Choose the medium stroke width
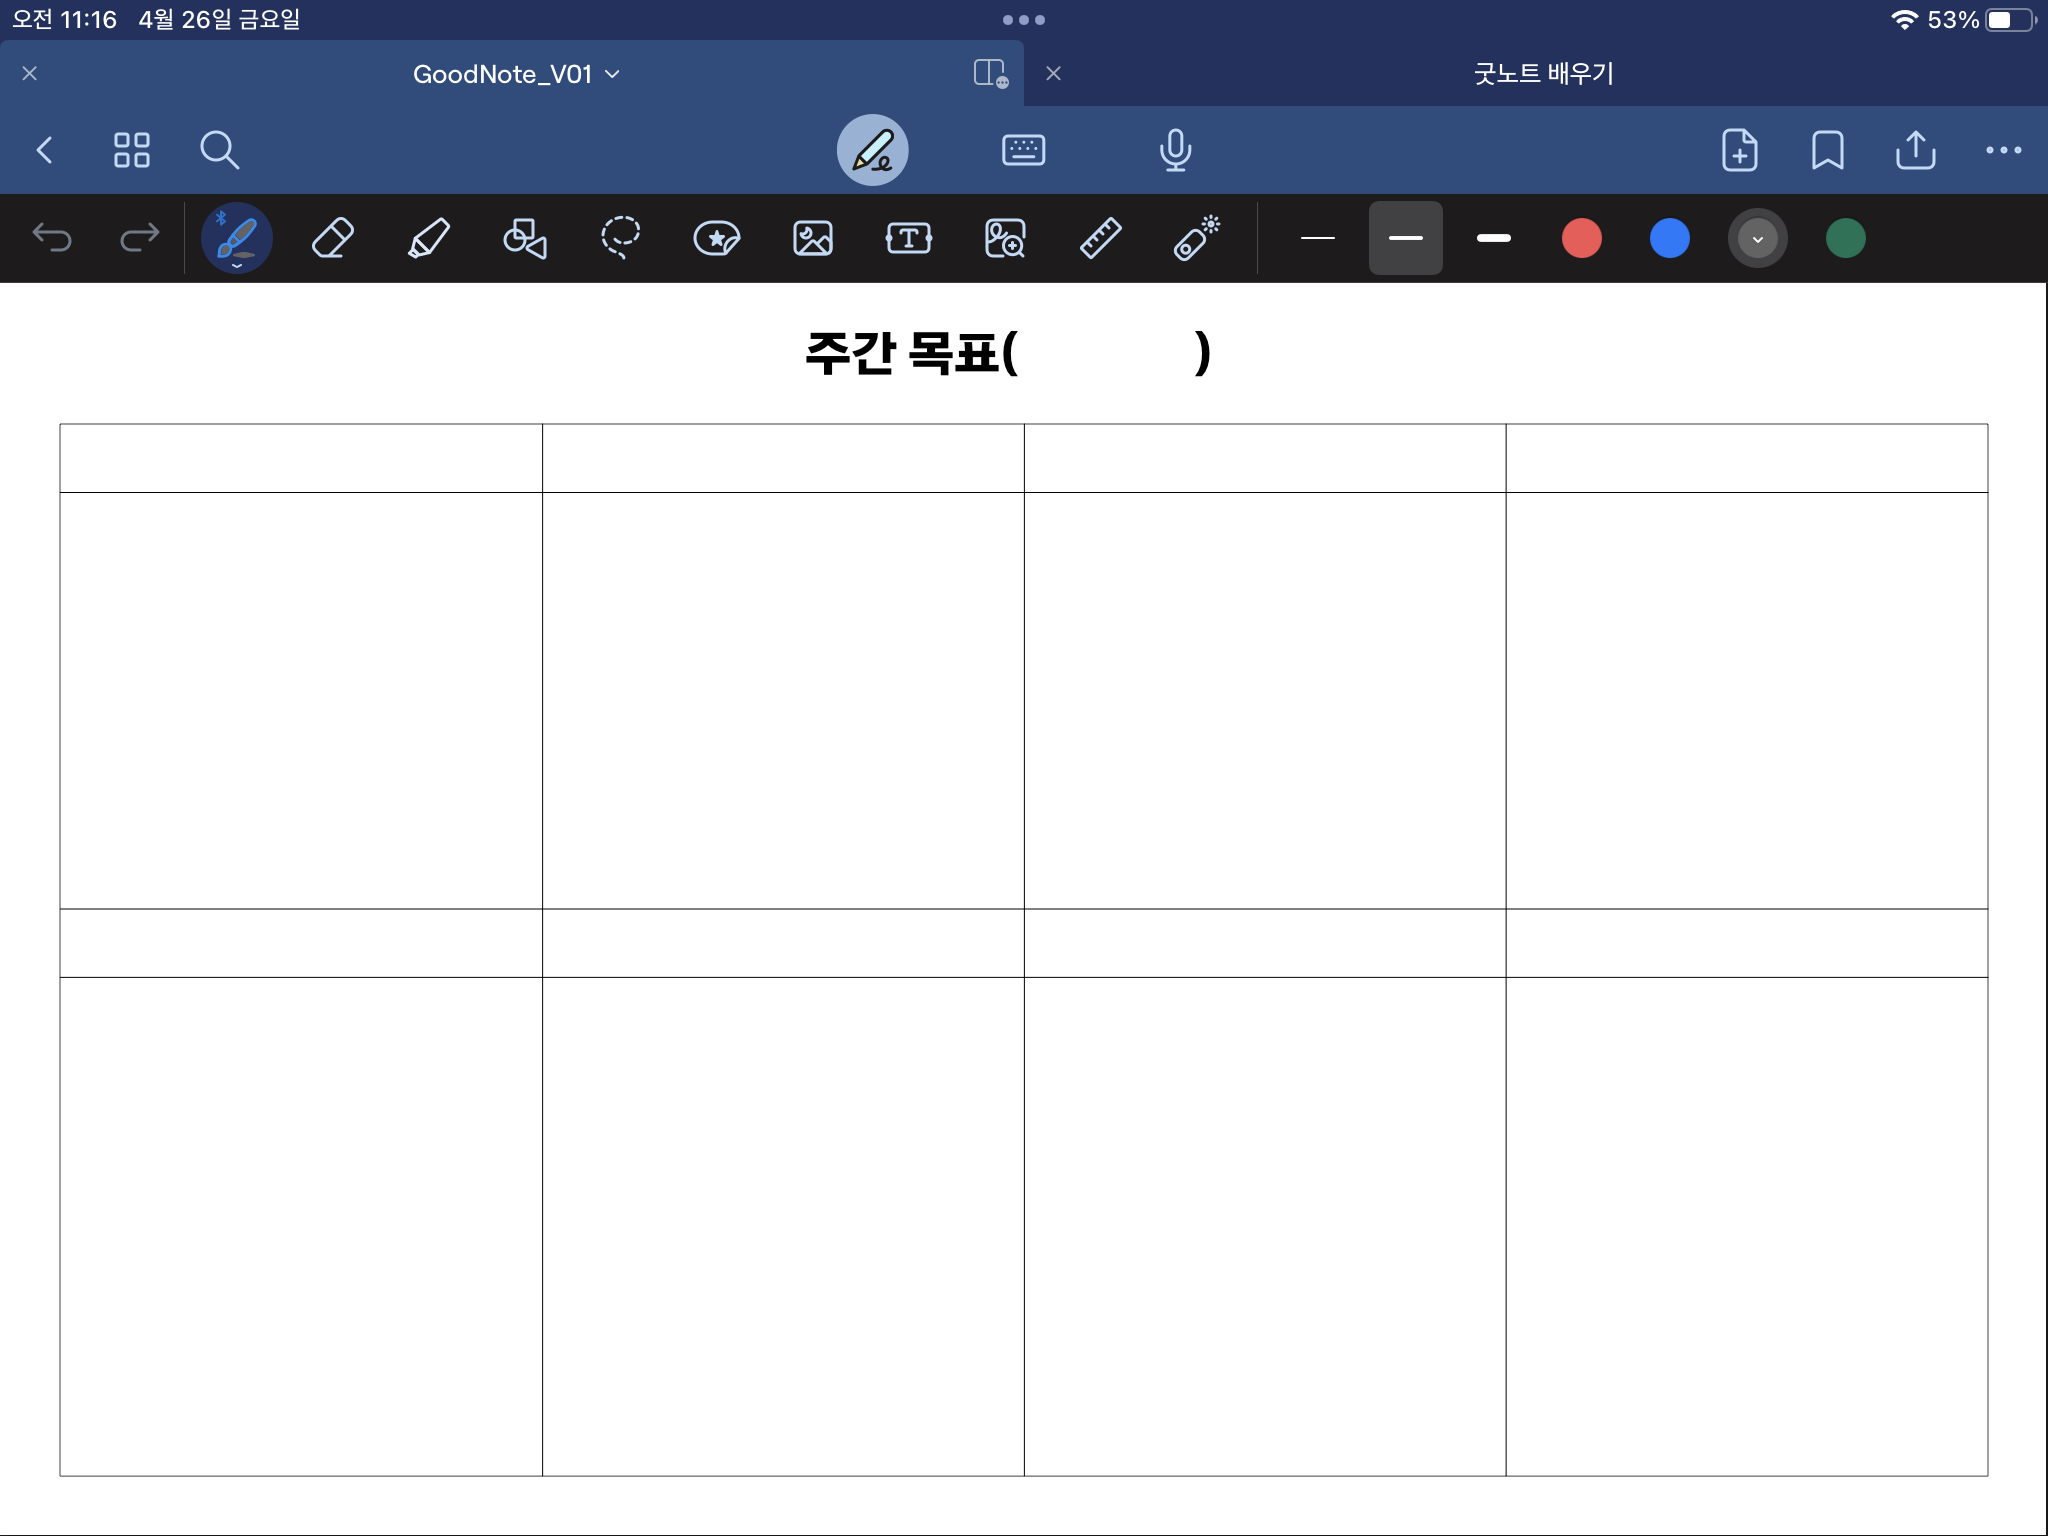This screenshot has height=1536, width=2048. tap(1406, 238)
